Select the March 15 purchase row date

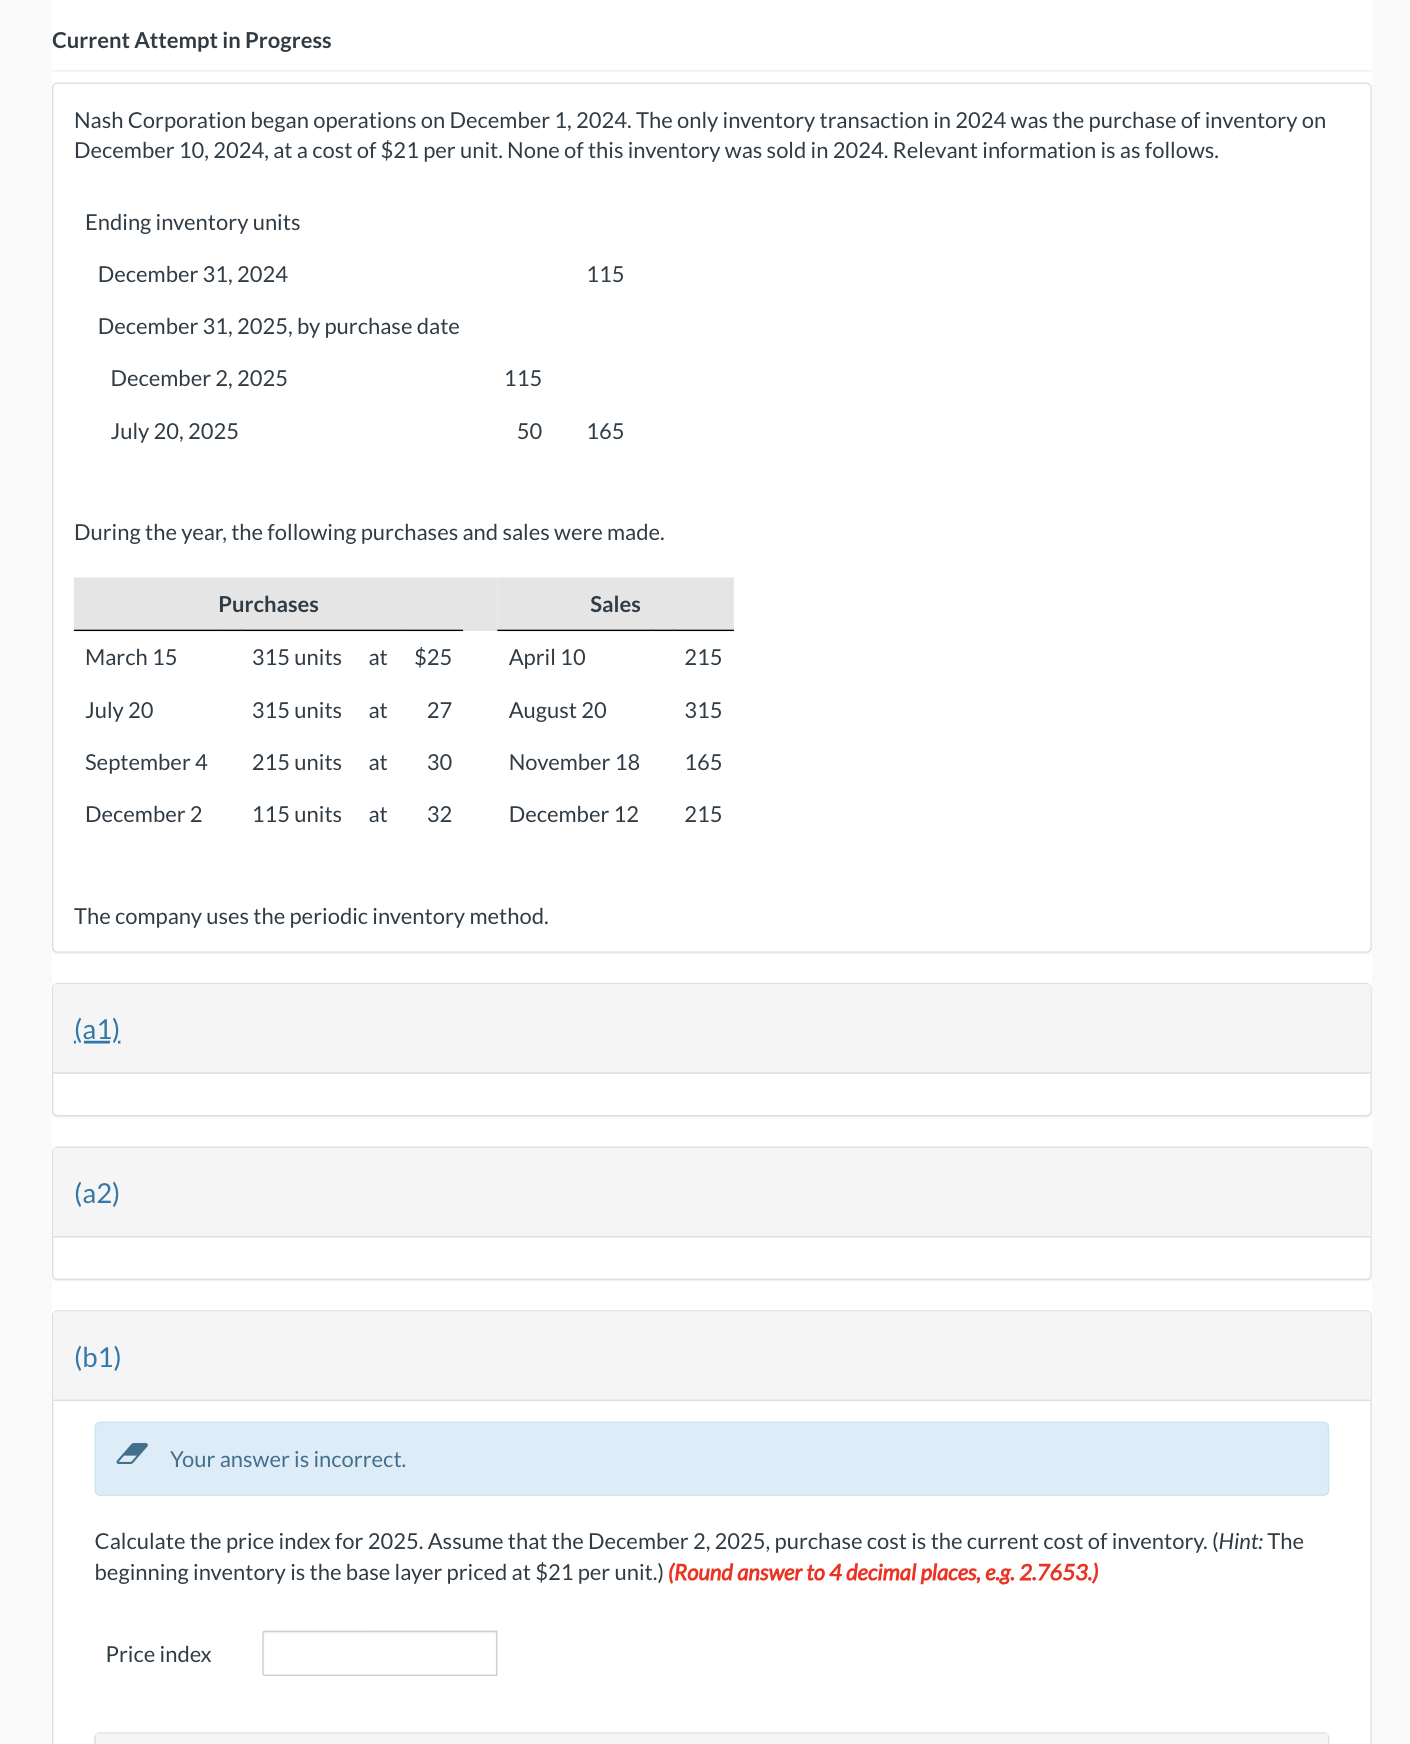(x=131, y=657)
